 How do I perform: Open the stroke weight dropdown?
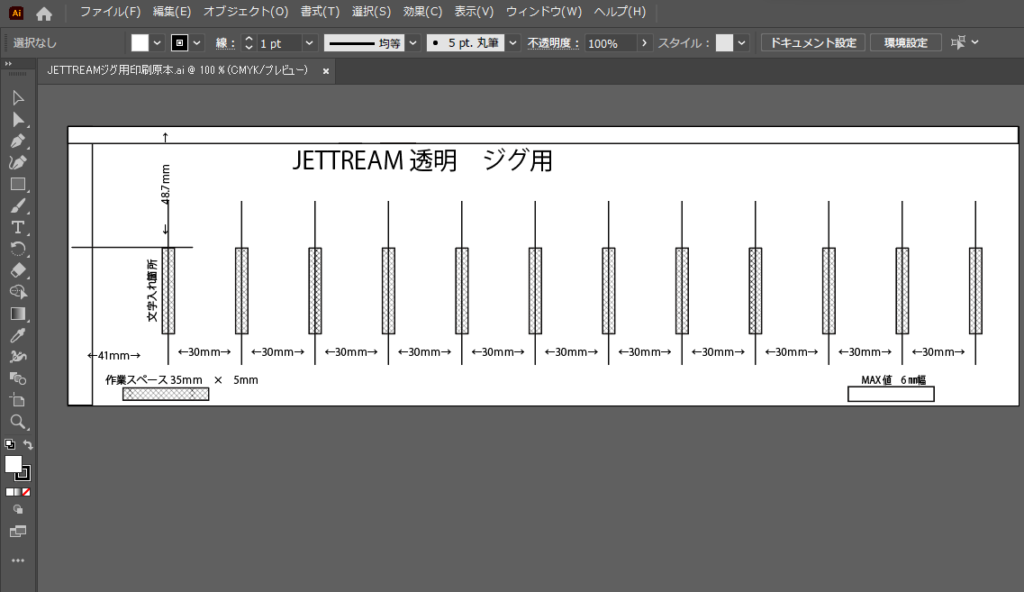coord(309,43)
